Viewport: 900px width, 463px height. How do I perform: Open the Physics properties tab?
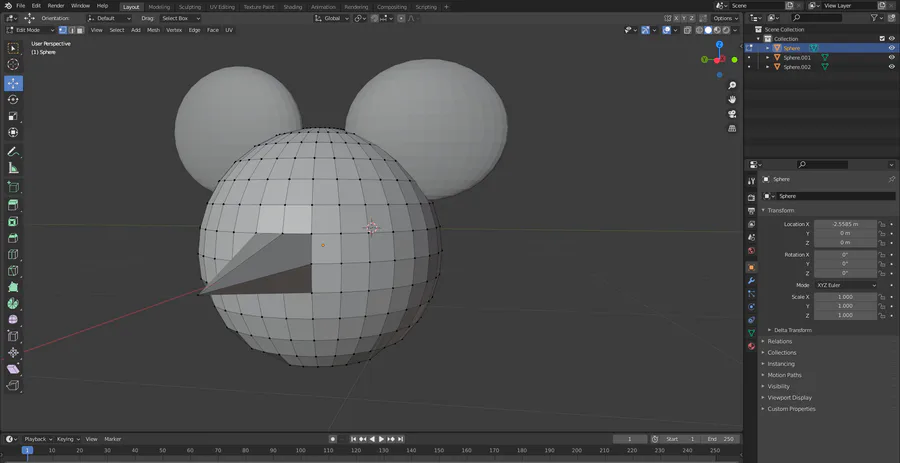(751, 307)
